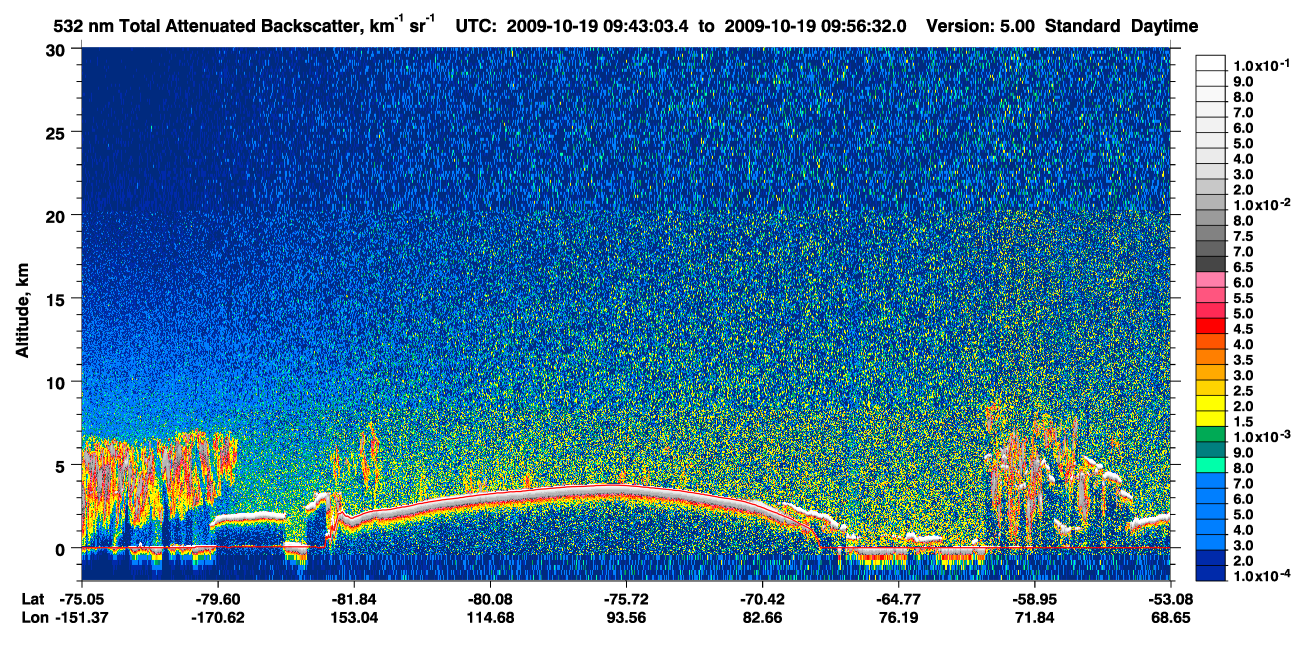Click the altitude tick label 20
The width and height of the screenshot is (1300, 667).
56,215
